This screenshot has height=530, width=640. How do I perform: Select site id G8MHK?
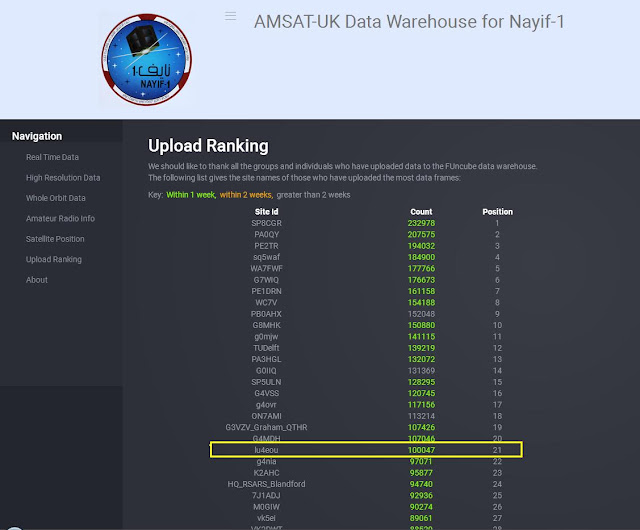(267, 325)
